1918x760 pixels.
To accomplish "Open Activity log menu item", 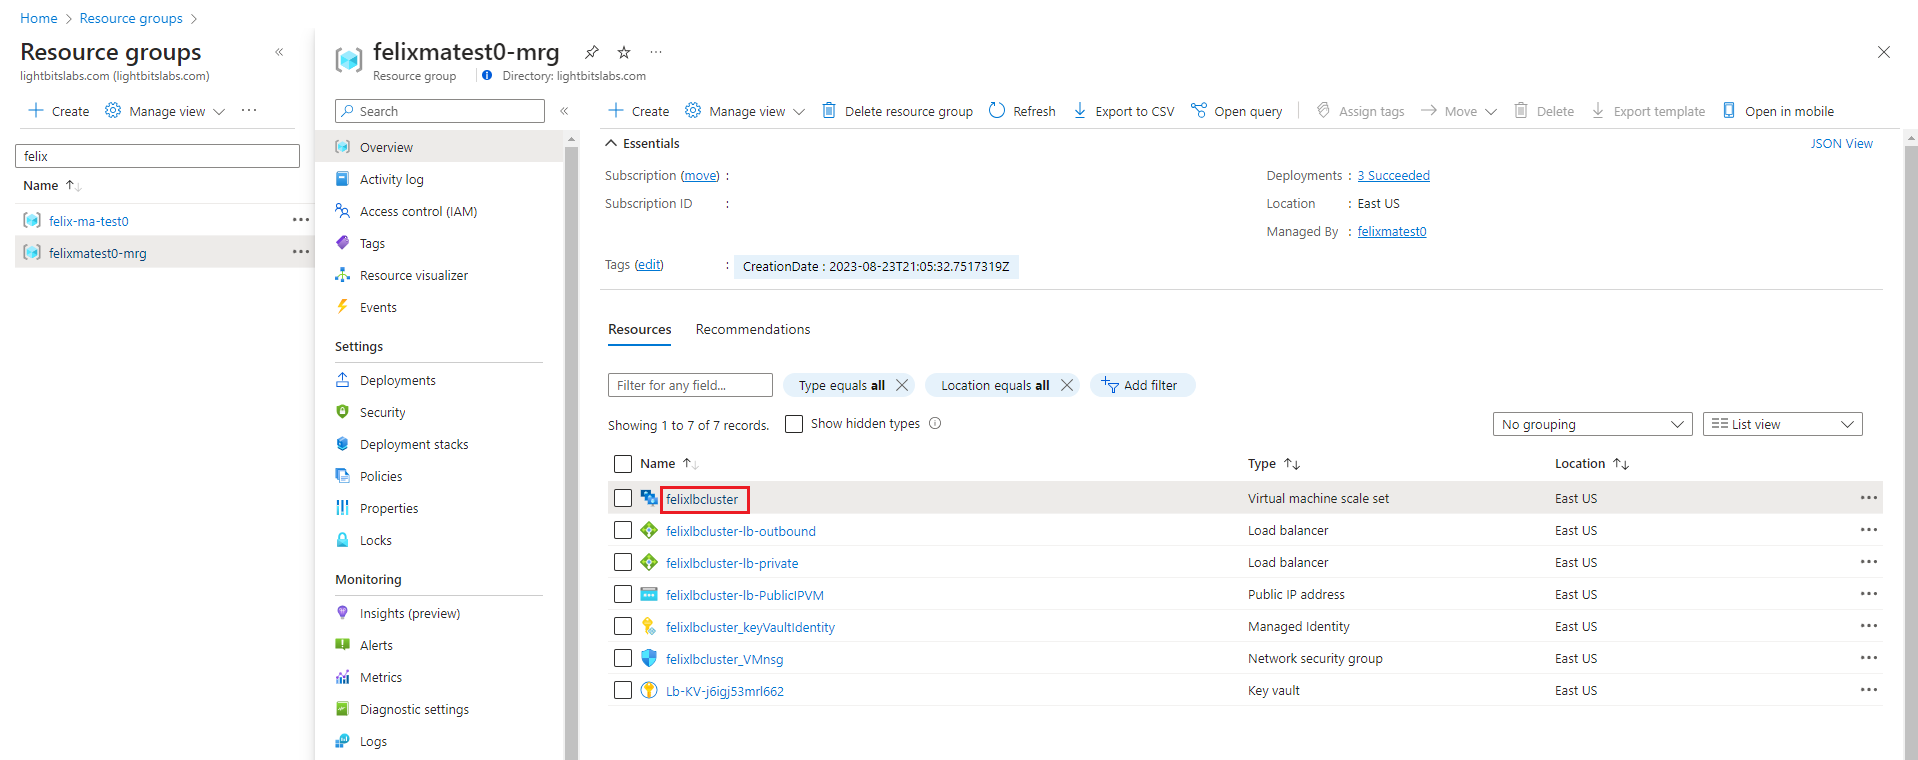I will 392,179.
